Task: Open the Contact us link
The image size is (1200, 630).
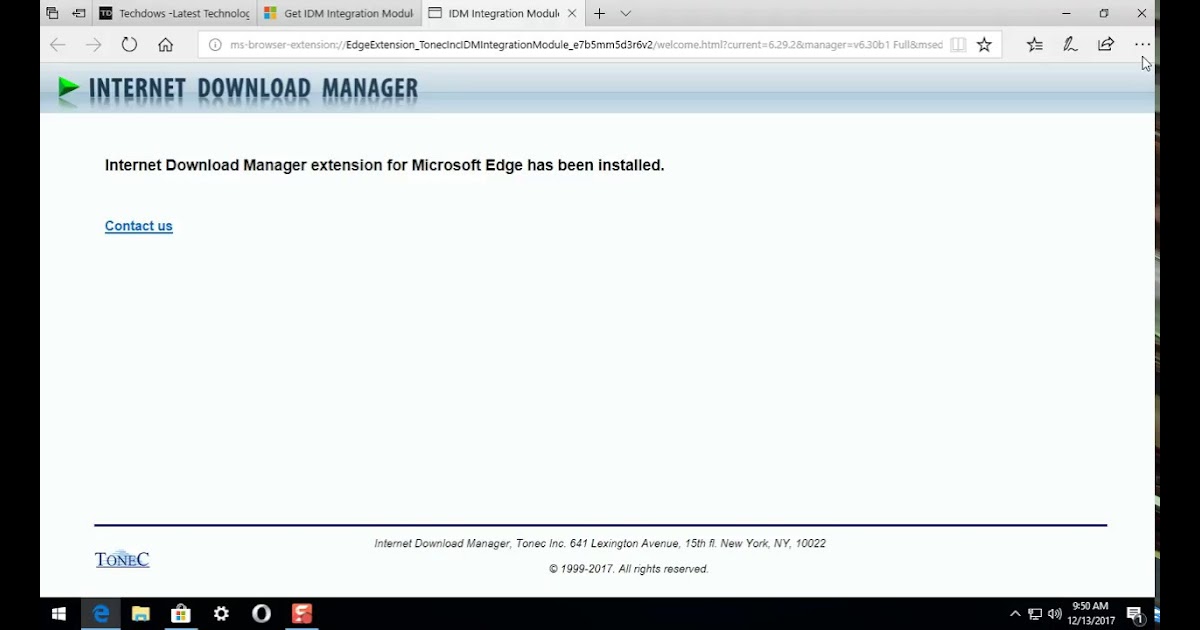Action: [139, 226]
